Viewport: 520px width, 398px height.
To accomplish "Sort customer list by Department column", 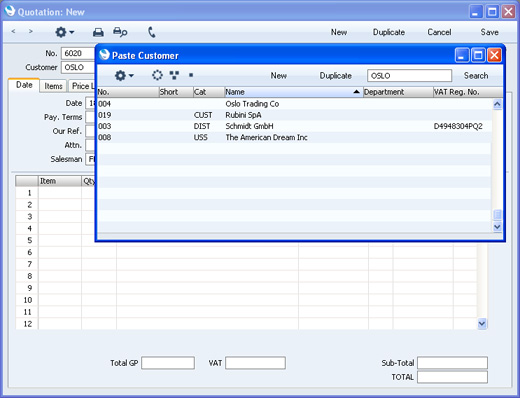I will [398, 92].
